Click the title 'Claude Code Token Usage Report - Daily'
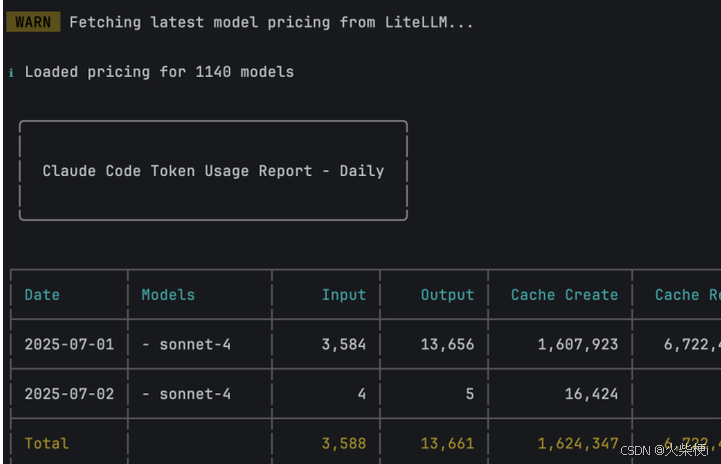Viewport: 721px width, 464px height. tap(213, 171)
